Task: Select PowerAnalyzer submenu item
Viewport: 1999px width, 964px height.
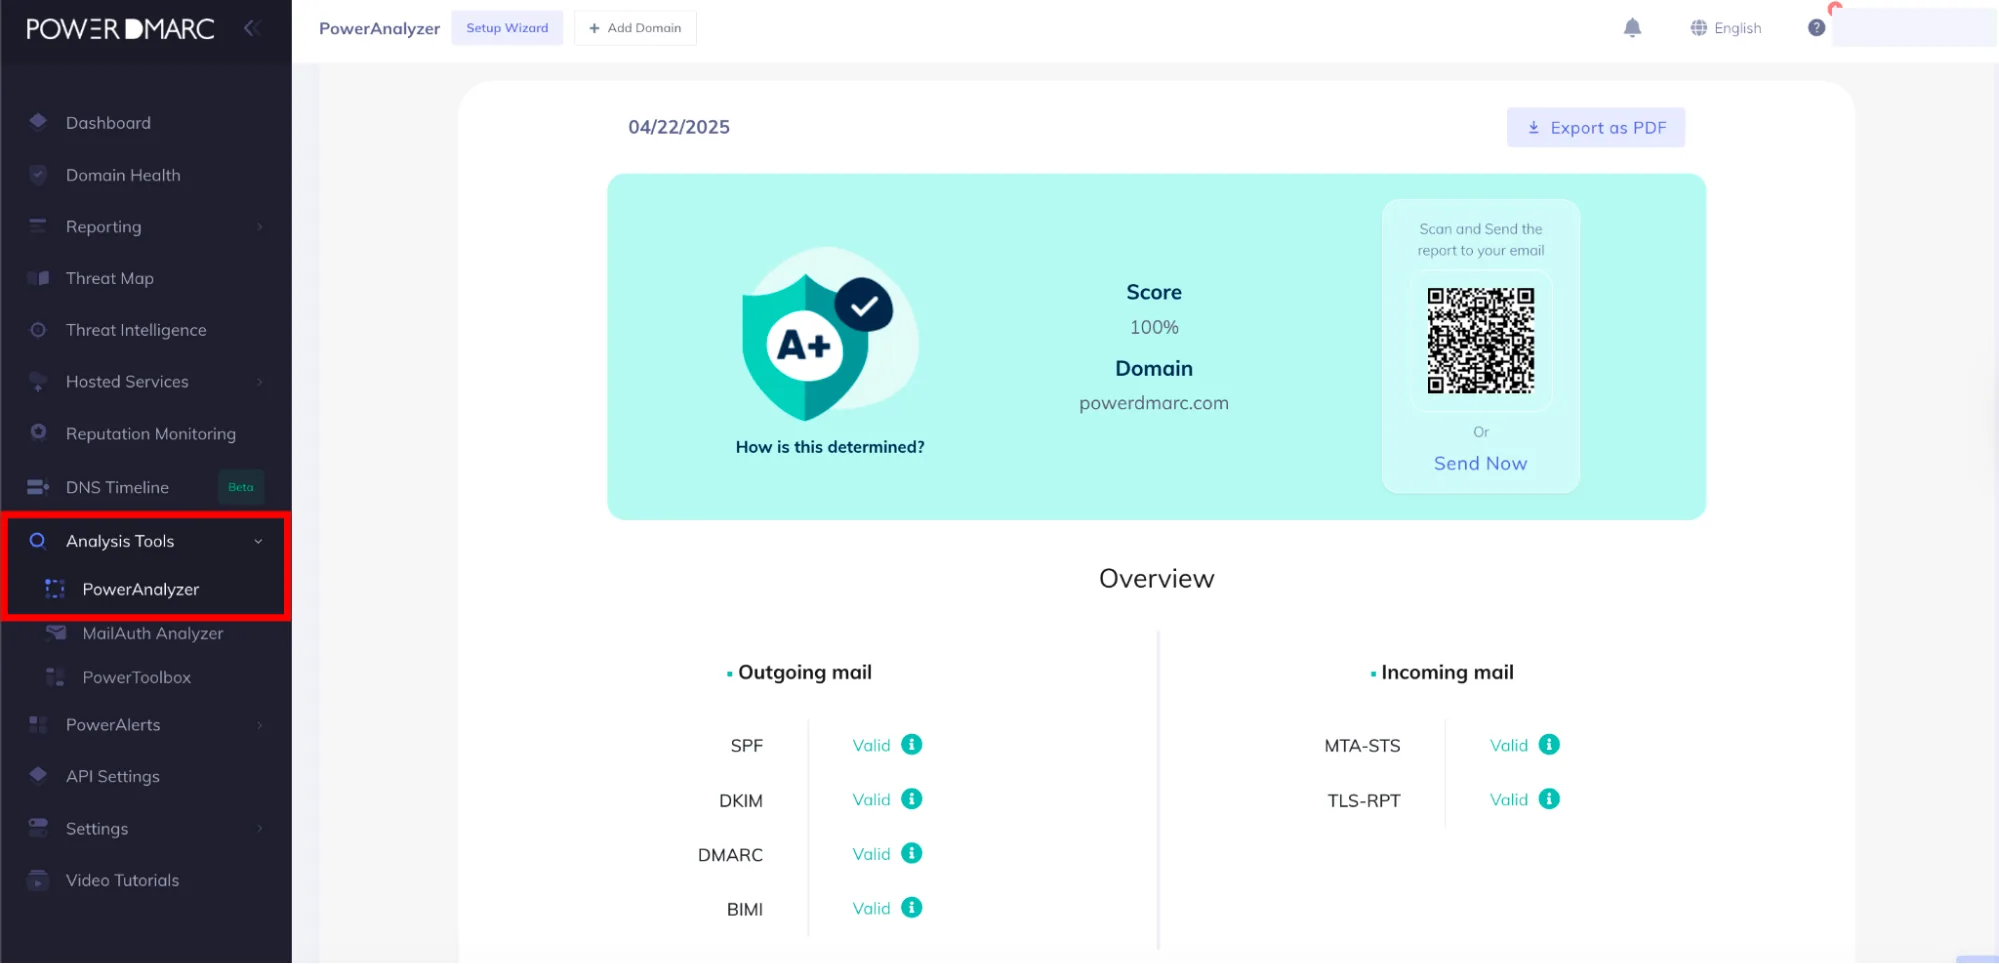Action: pos(140,589)
